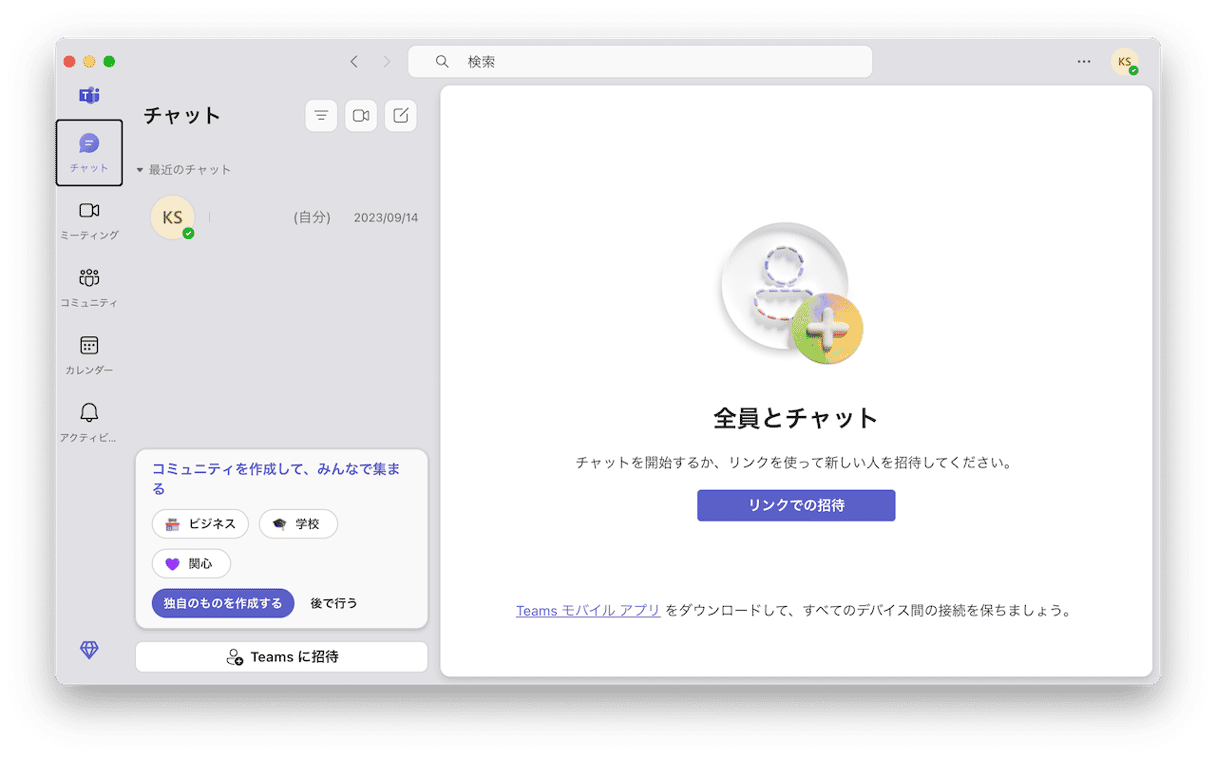Image resolution: width=1216 pixels, height=758 pixels.
Task: Click into the 検索 search field
Action: pyautogui.click(x=640, y=62)
